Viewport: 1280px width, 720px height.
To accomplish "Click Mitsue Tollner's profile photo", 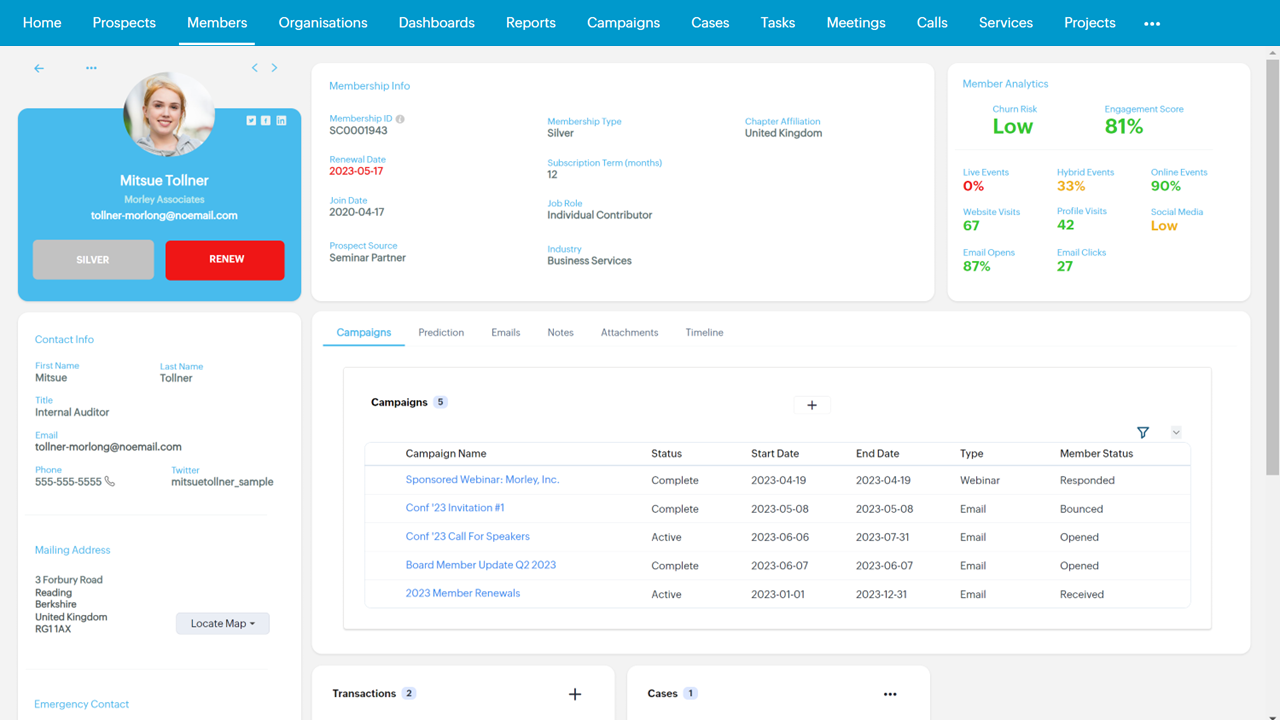I will coord(168,114).
